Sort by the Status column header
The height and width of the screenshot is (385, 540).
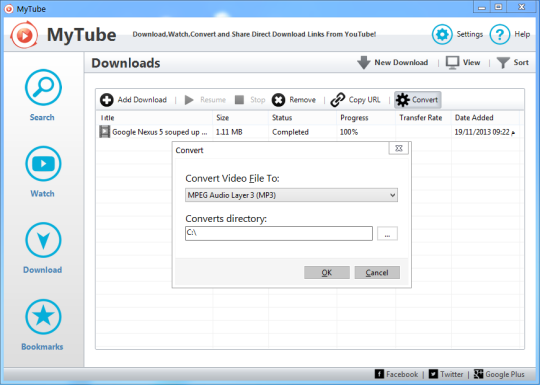pyautogui.click(x=302, y=118)
